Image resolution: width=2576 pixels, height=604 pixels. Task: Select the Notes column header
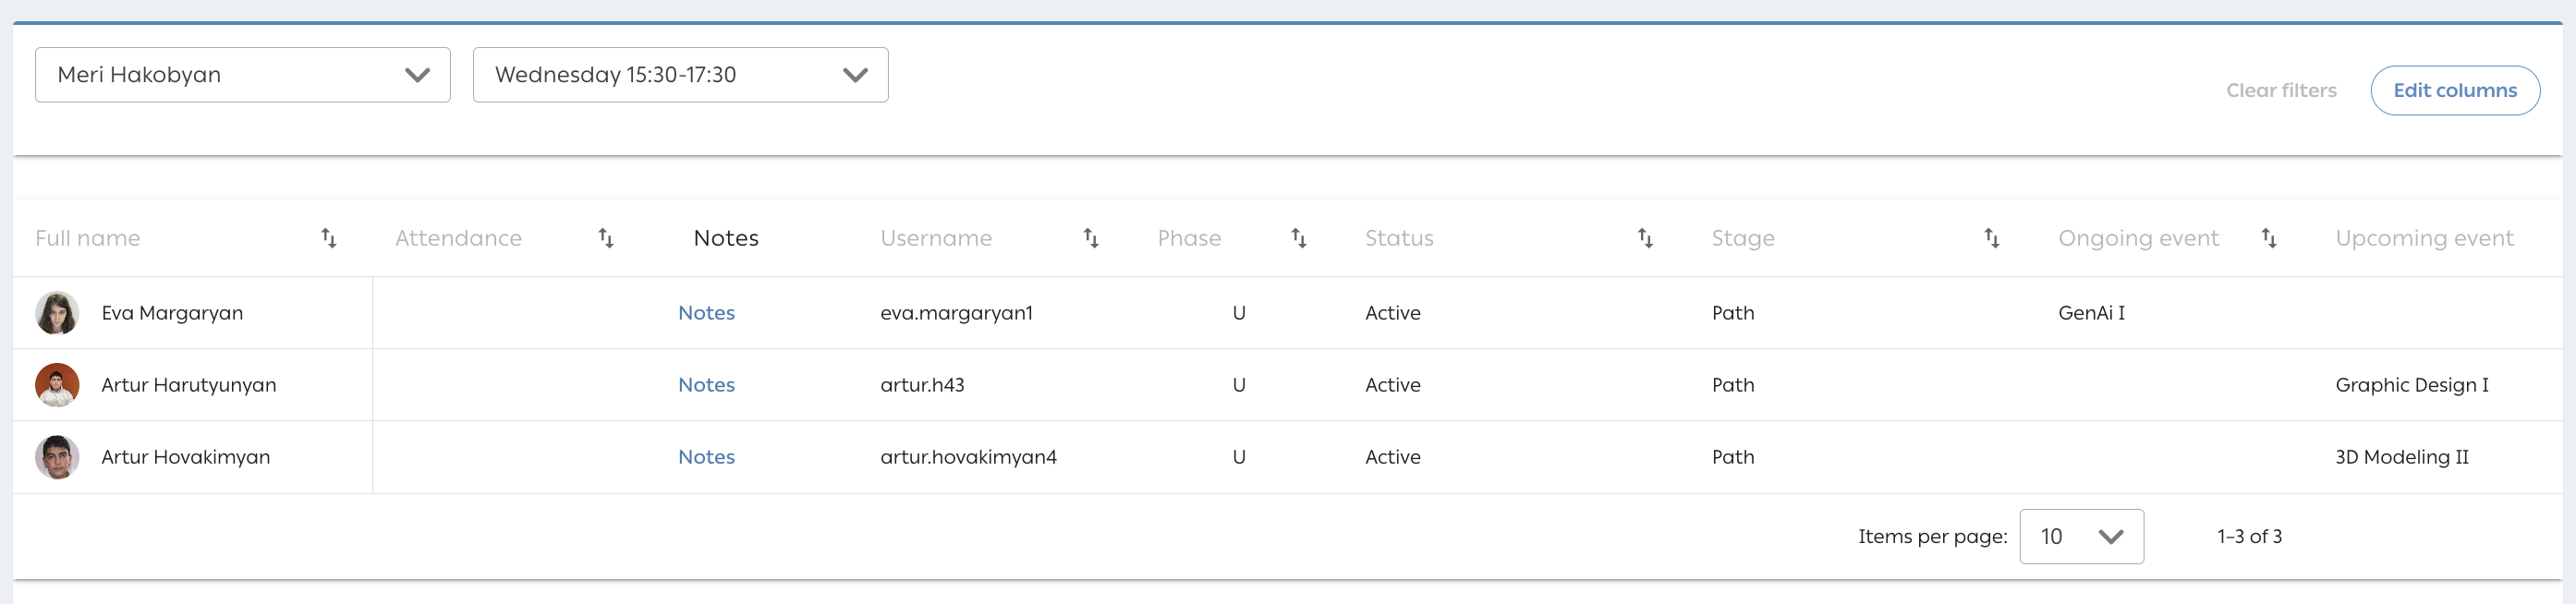coord(726,238)
